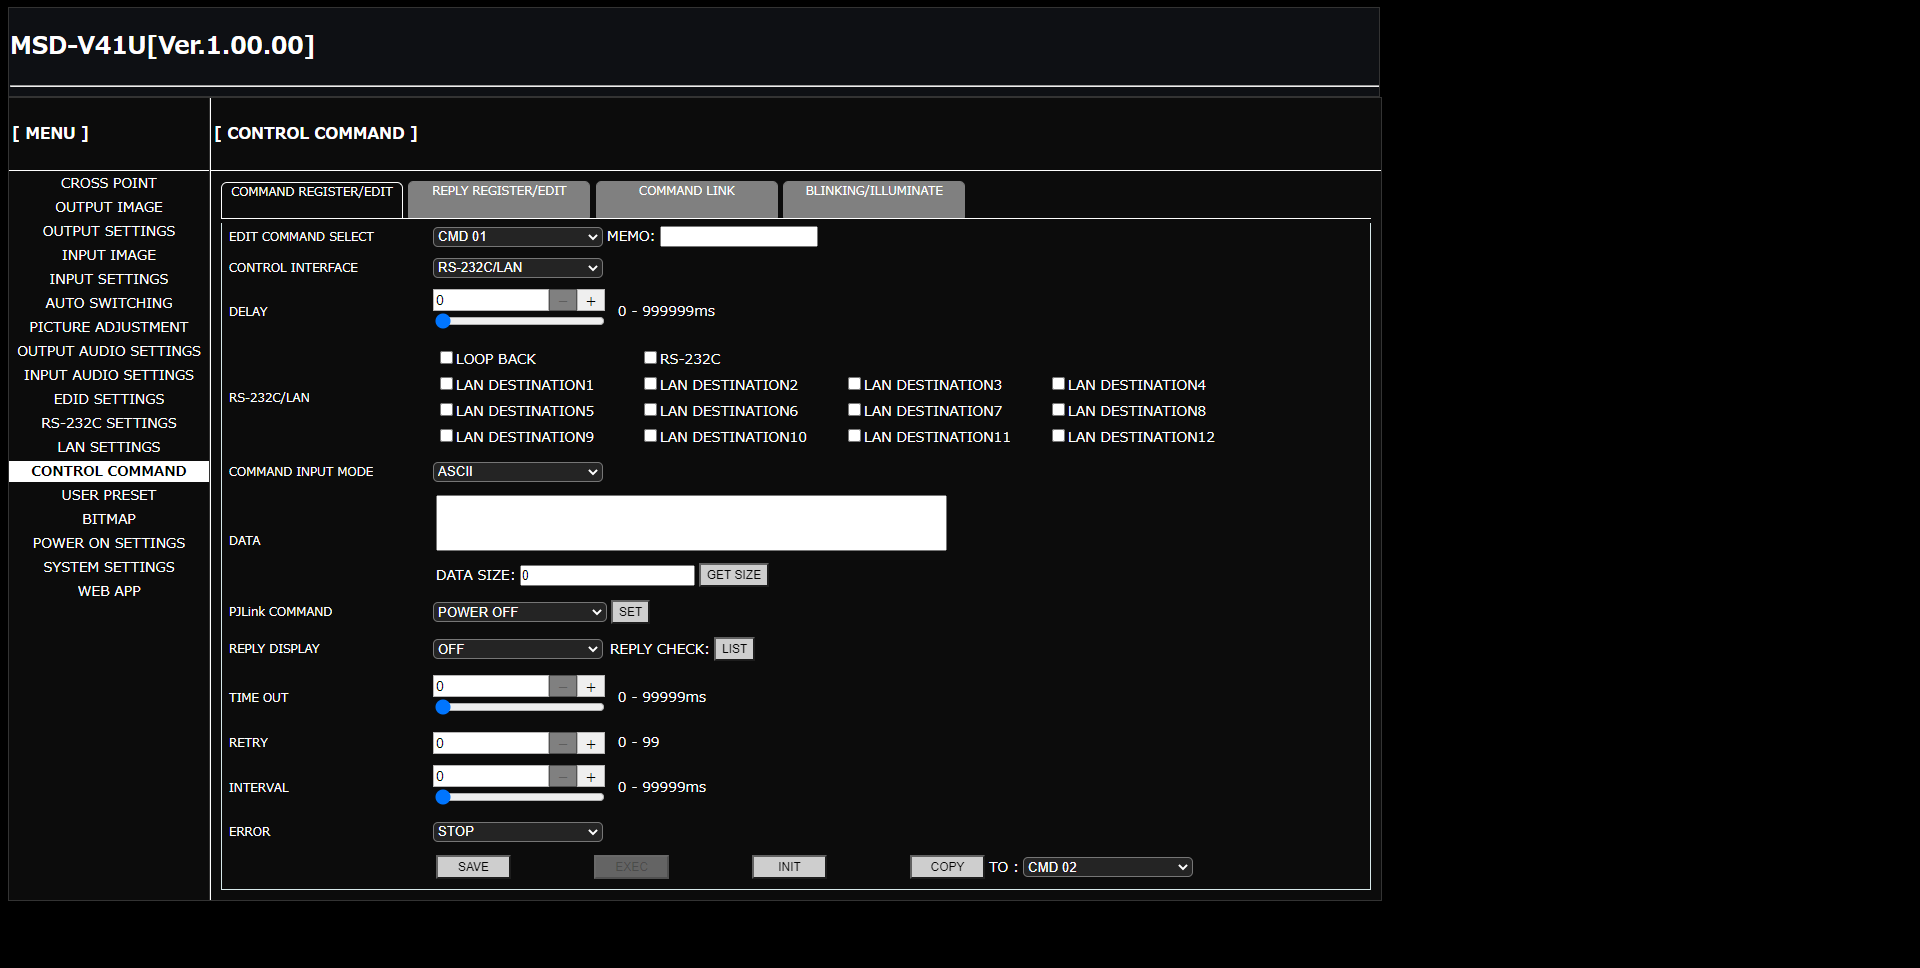This screenshot has width=1920, height=968.
Task: Increase the TIME OUT value with plus
Action: click(591, 687)
